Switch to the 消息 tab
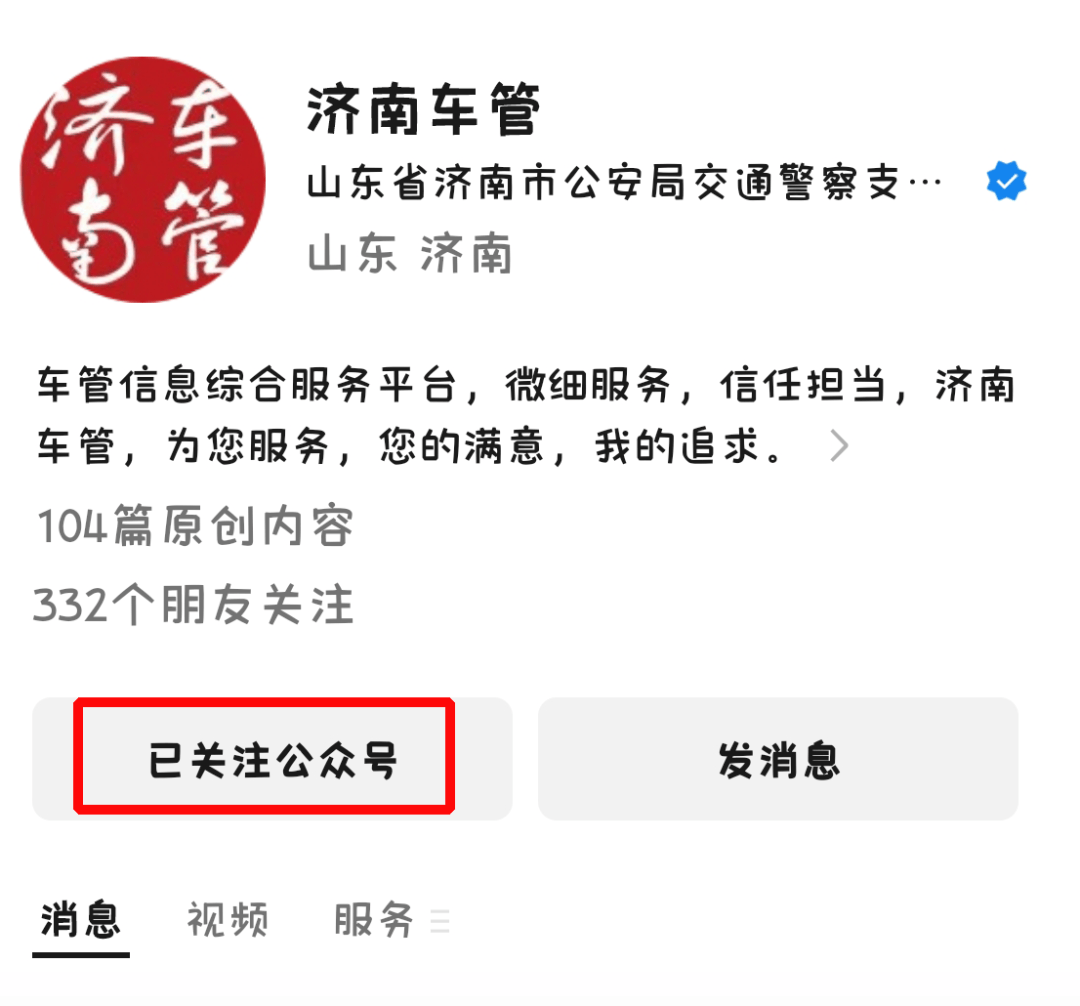1080x1006 pixels. point(81,919)
